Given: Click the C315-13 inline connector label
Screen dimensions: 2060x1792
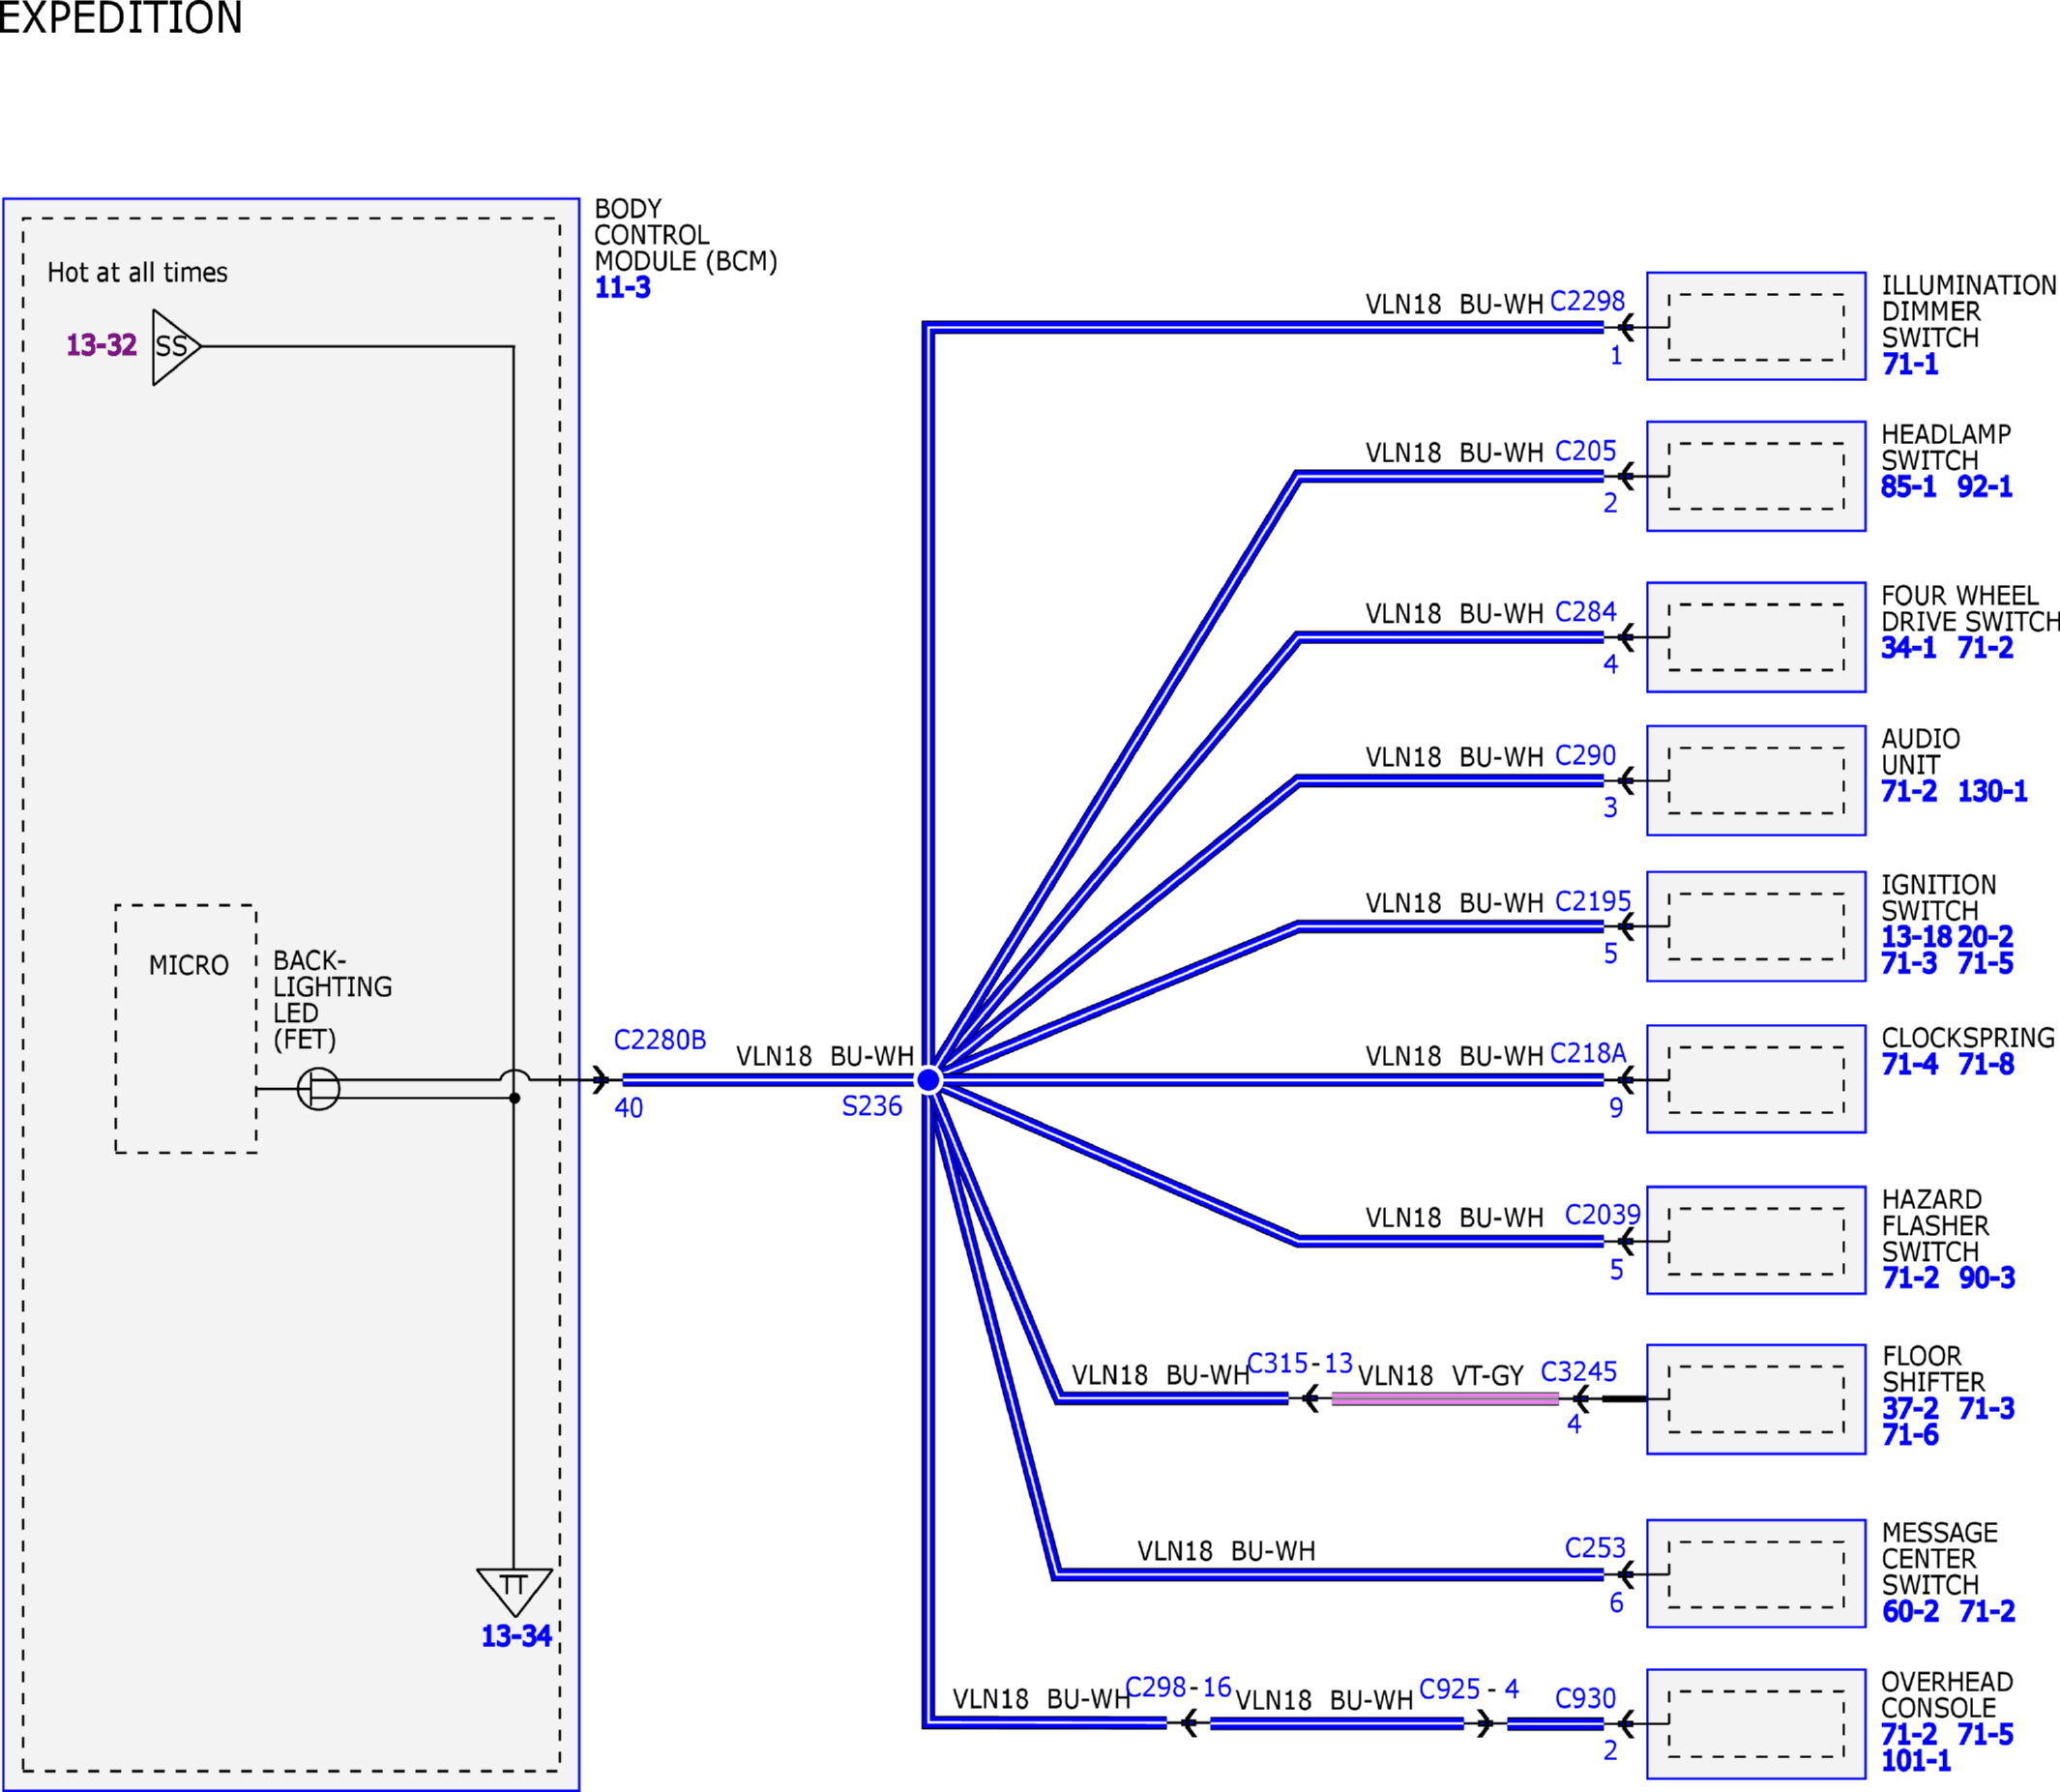Looking at the screenshot, I should 1299,1363.
